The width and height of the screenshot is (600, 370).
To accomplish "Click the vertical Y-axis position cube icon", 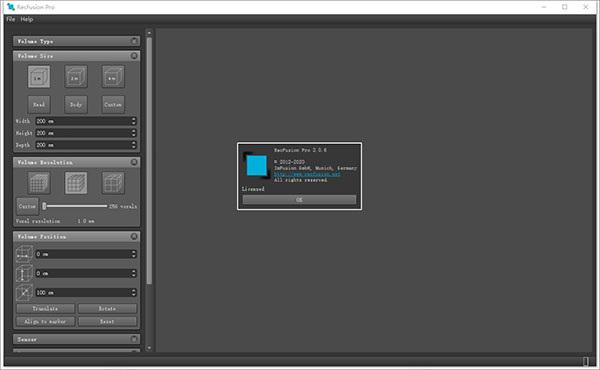I will pyautogui.click(x=24, y=273).
